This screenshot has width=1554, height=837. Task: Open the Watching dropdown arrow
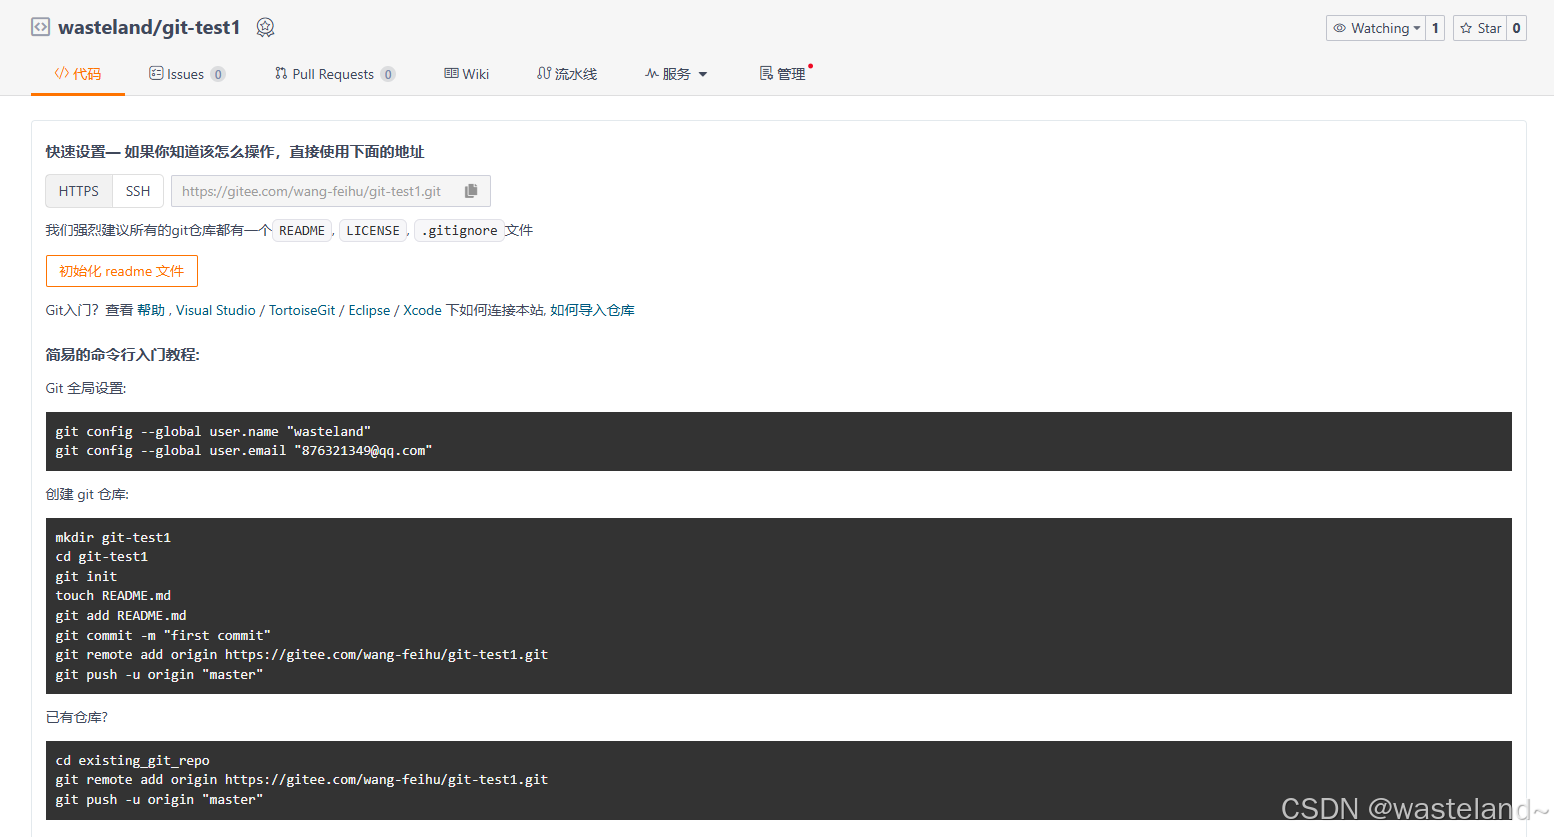pyautogui.click(x=1417, y=28)
